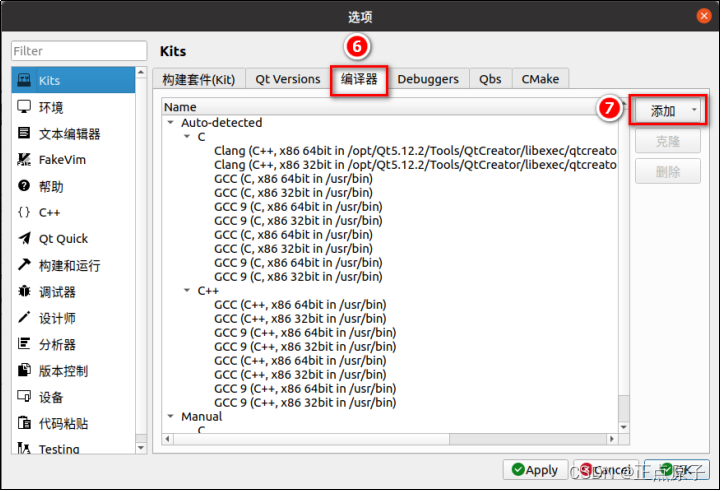Click the compiler list horizontal scrollbar

point(311,439)
